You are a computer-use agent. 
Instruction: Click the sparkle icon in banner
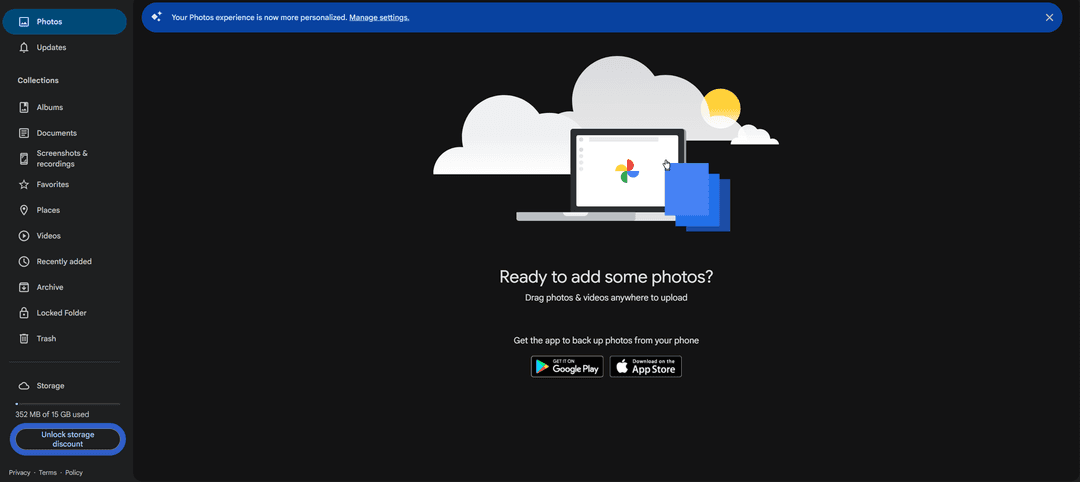coord(156,17)
